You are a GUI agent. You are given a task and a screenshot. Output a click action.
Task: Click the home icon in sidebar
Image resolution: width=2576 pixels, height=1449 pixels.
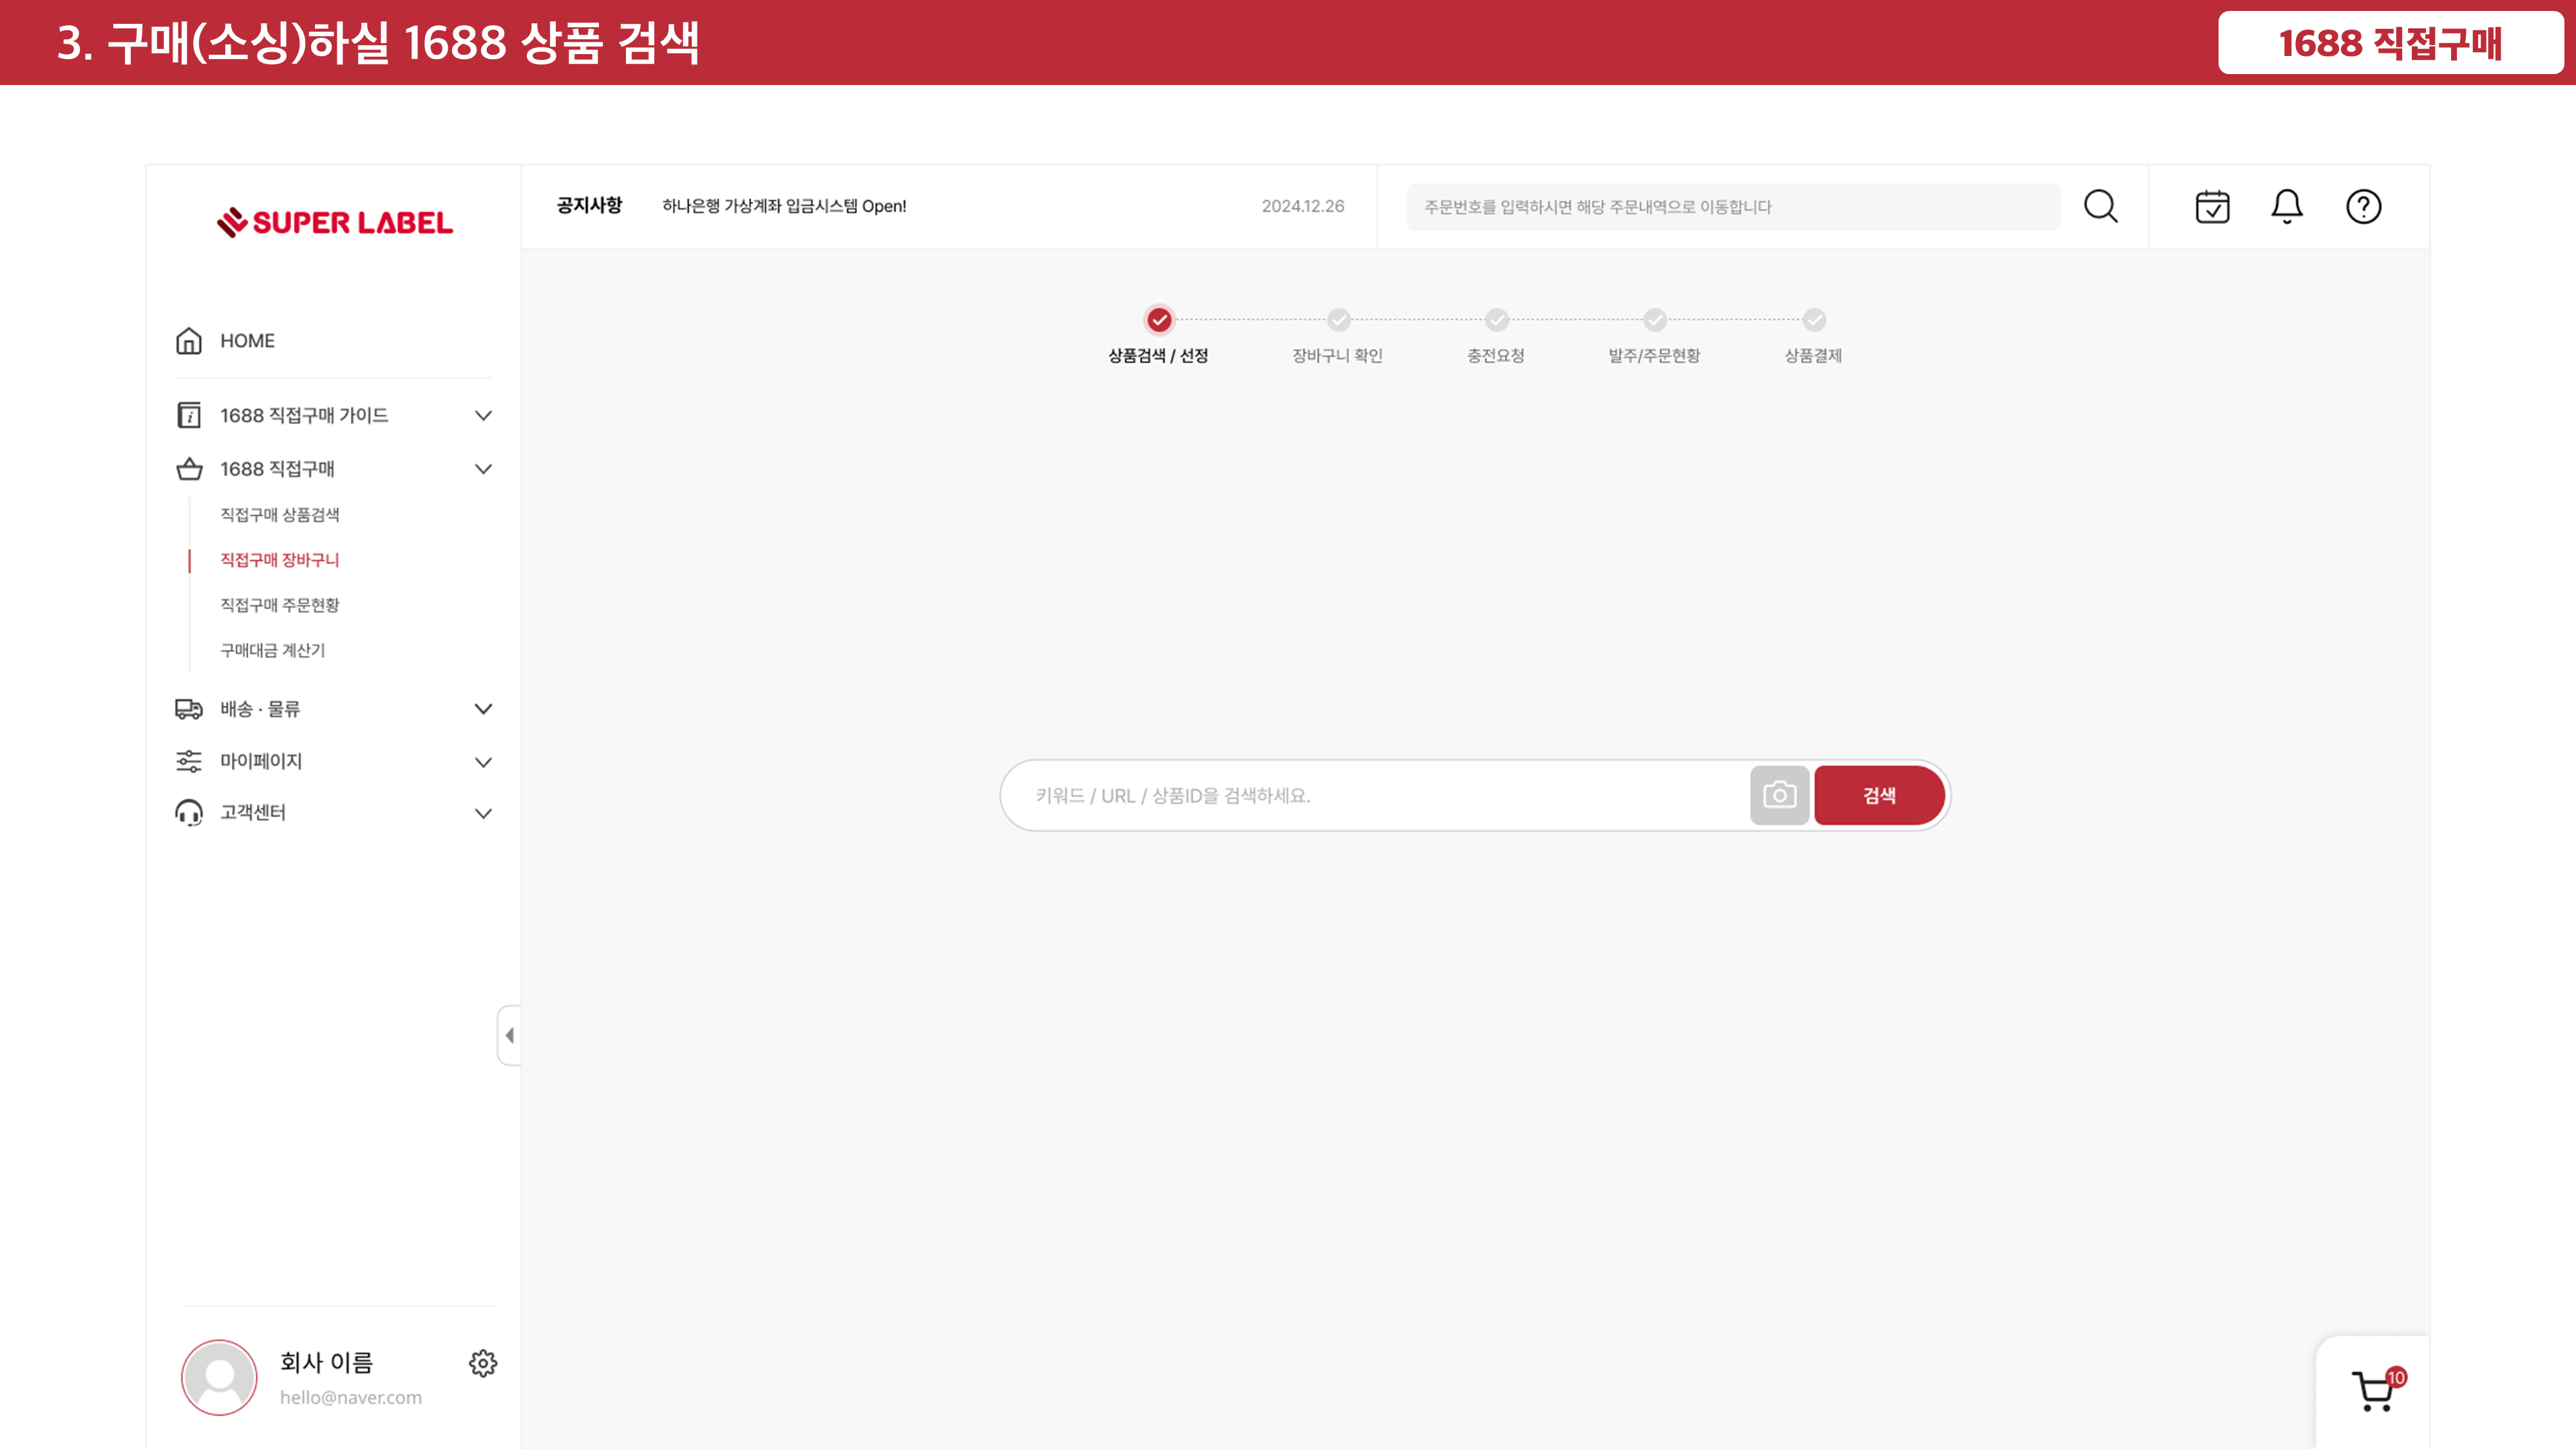tap(189, 341)
